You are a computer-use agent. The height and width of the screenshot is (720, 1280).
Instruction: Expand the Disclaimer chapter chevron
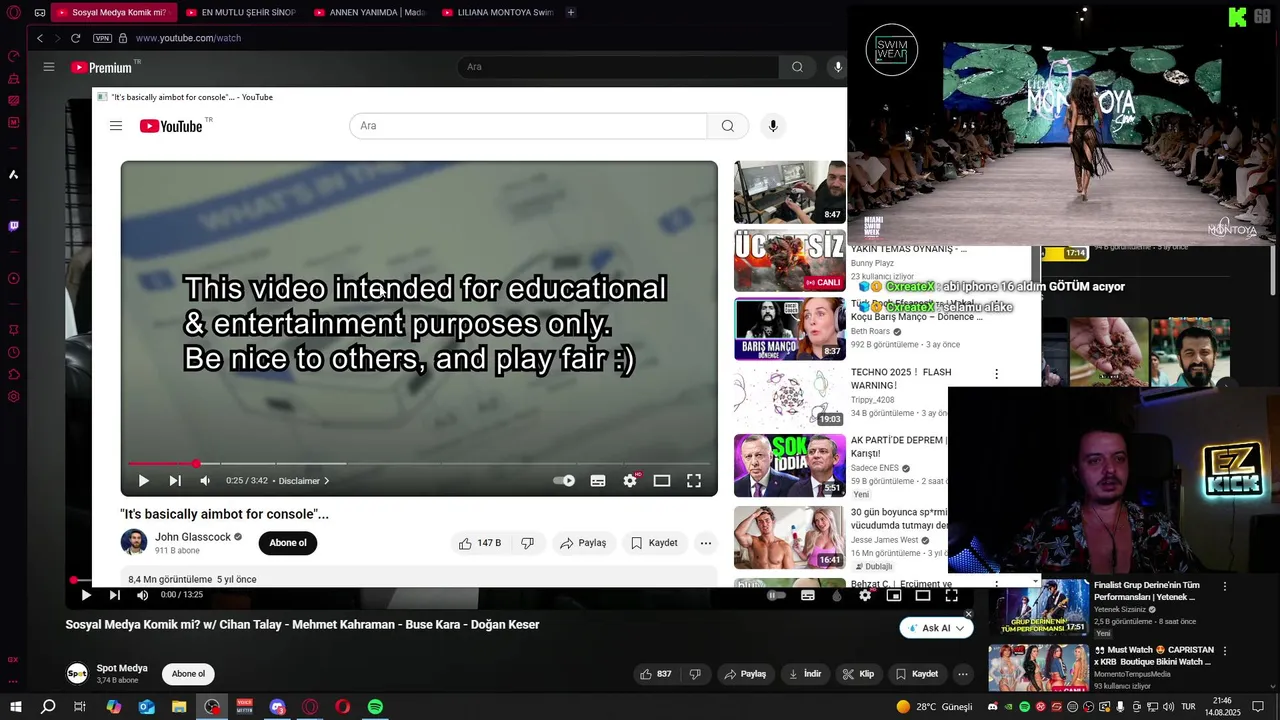(x=326, y=481)
